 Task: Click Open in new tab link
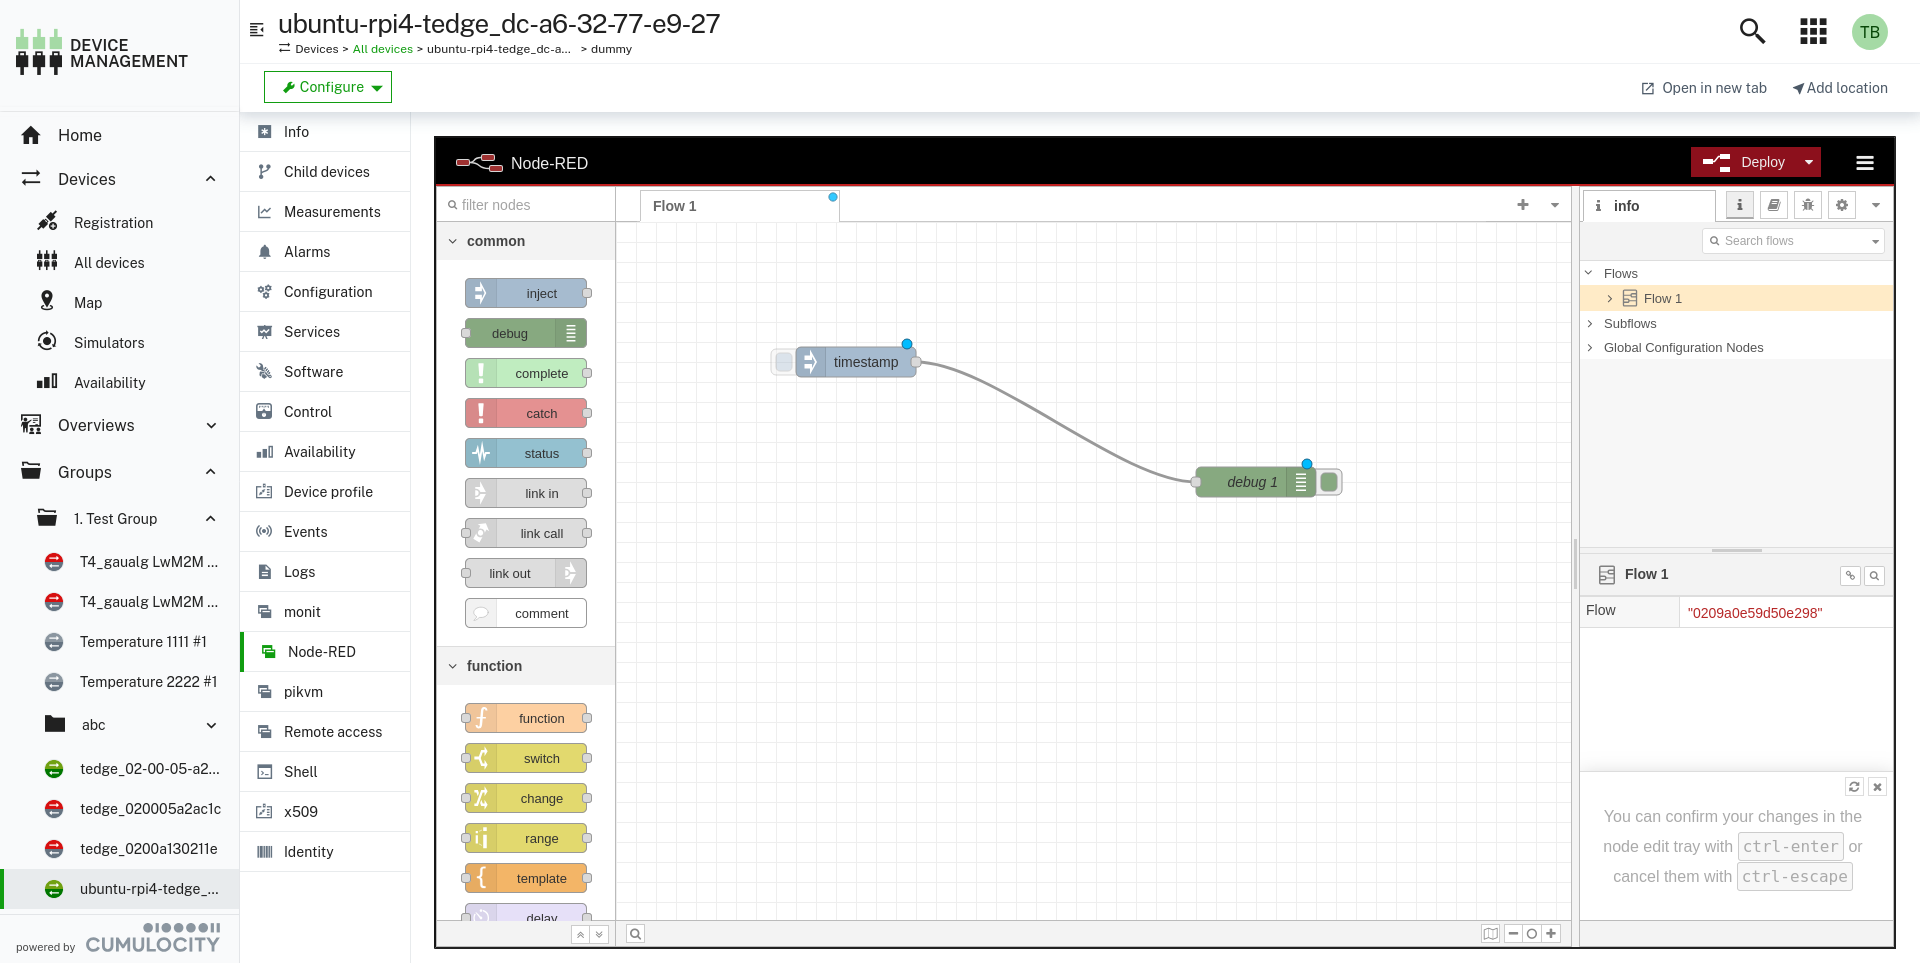pos(1704,88)
